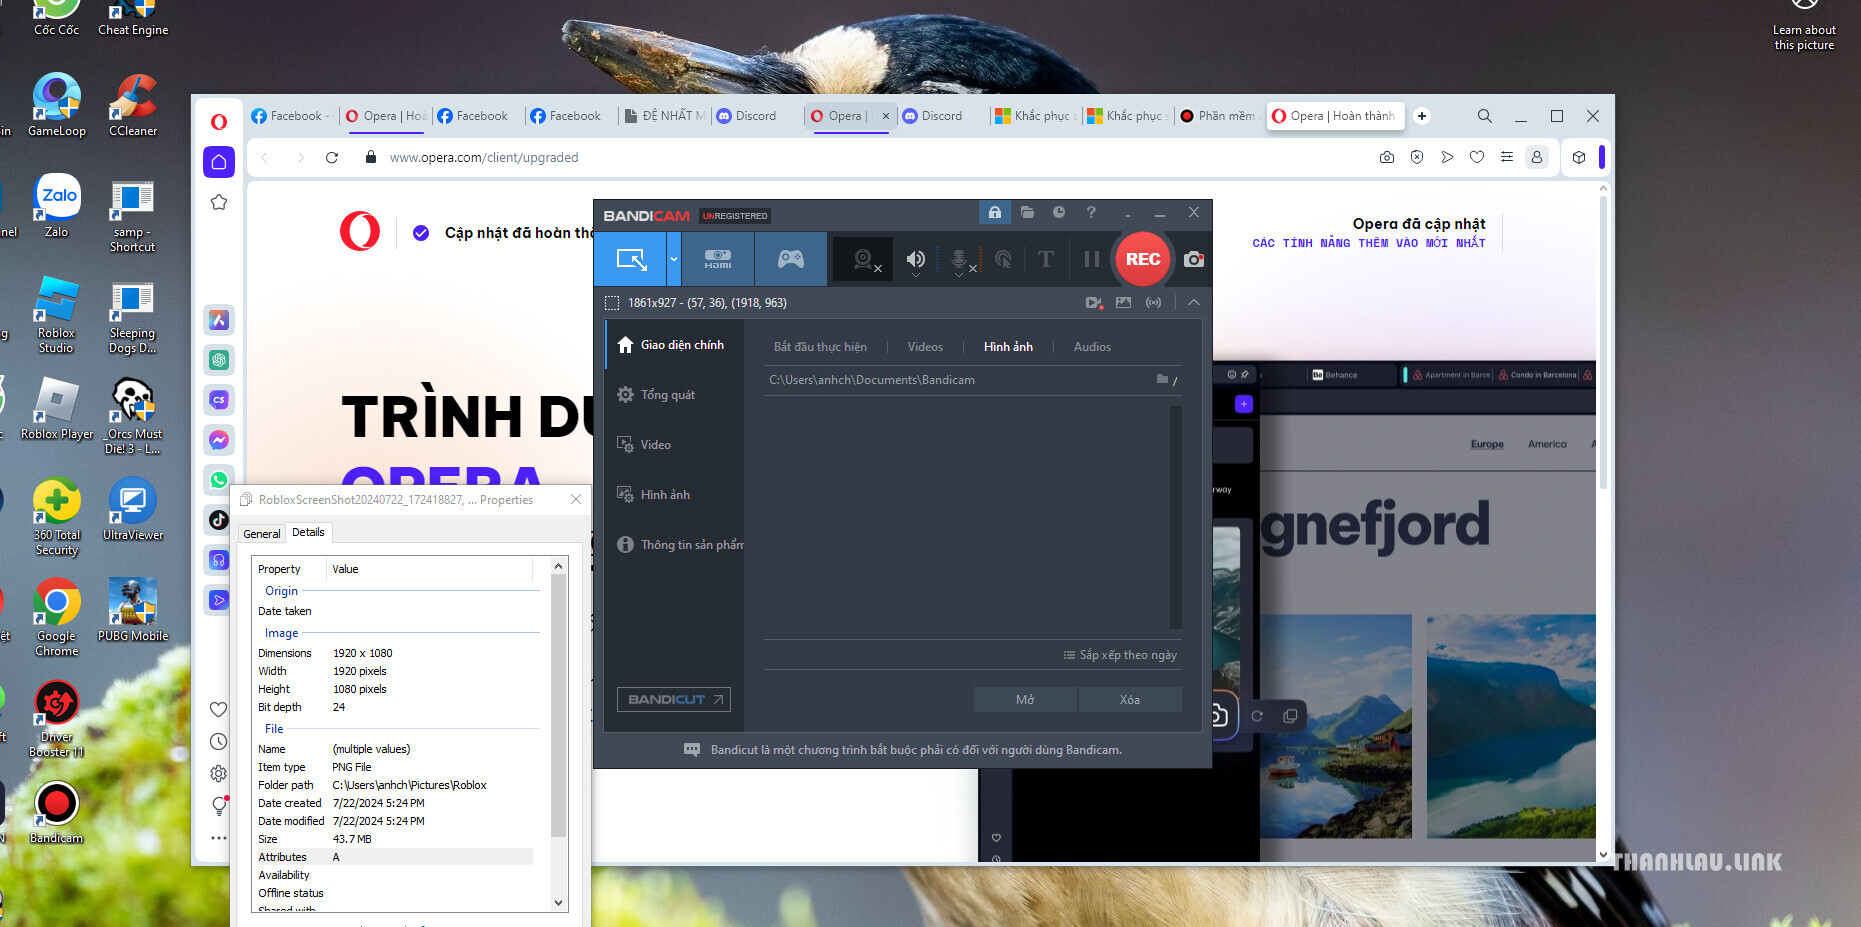Select Attributes row in Properties details
This screenshot has height=927, width=1861.
pyautogui.click(x=395, y=857)
